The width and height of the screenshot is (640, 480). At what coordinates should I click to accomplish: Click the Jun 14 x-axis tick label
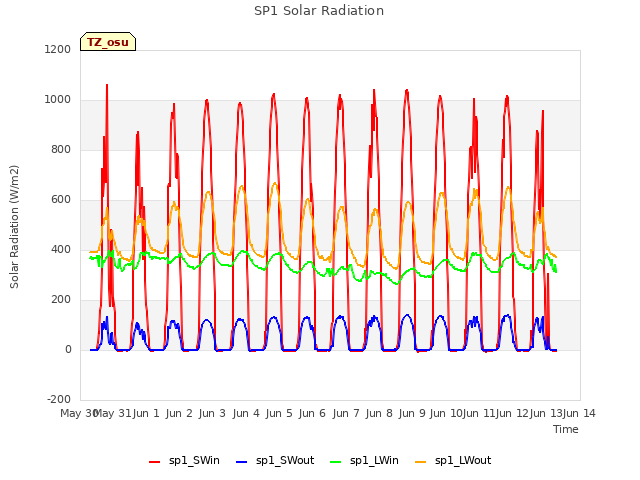(x=579, y=413)
